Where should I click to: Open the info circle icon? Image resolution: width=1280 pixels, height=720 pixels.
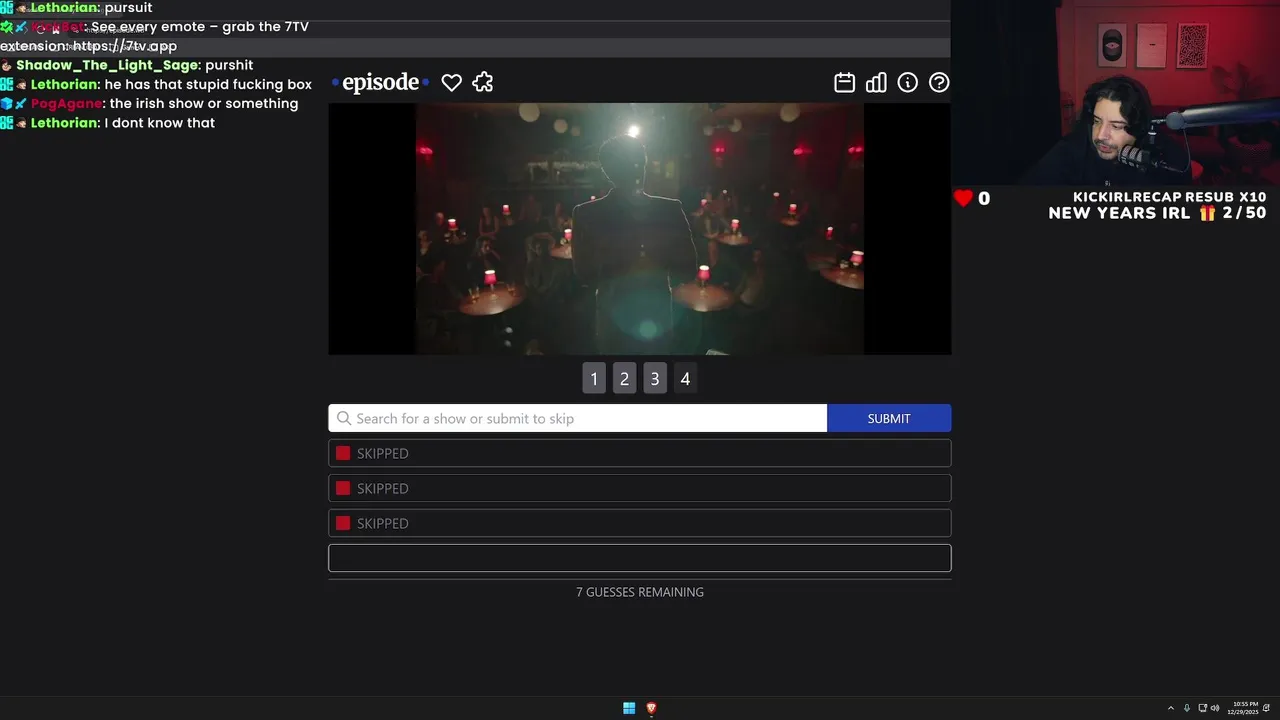(x=908, y=83)
